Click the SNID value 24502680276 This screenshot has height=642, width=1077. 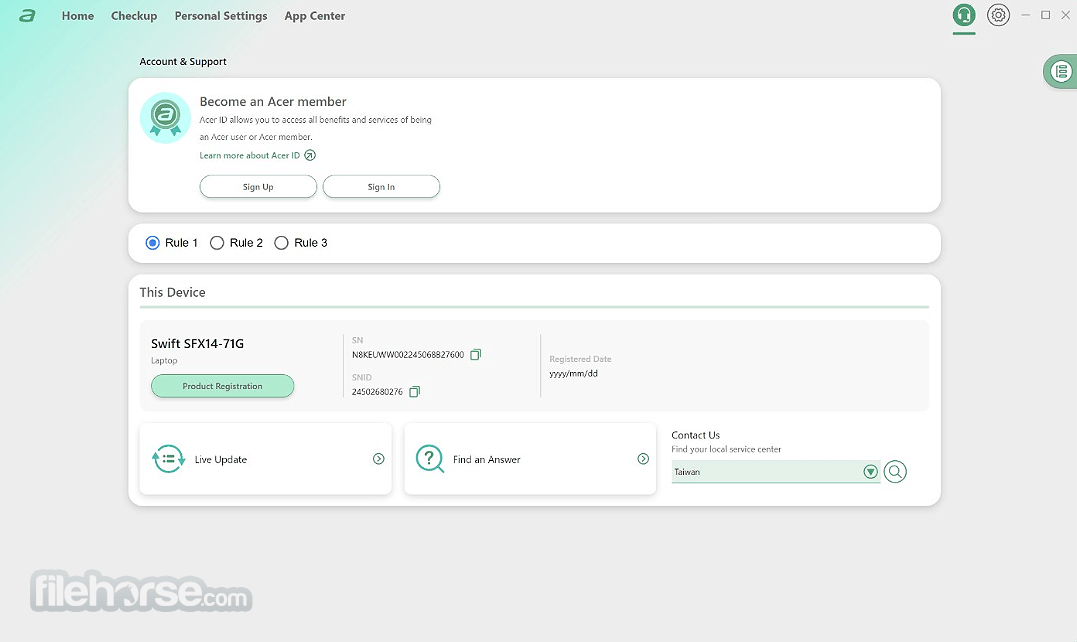tap(377, 392)
